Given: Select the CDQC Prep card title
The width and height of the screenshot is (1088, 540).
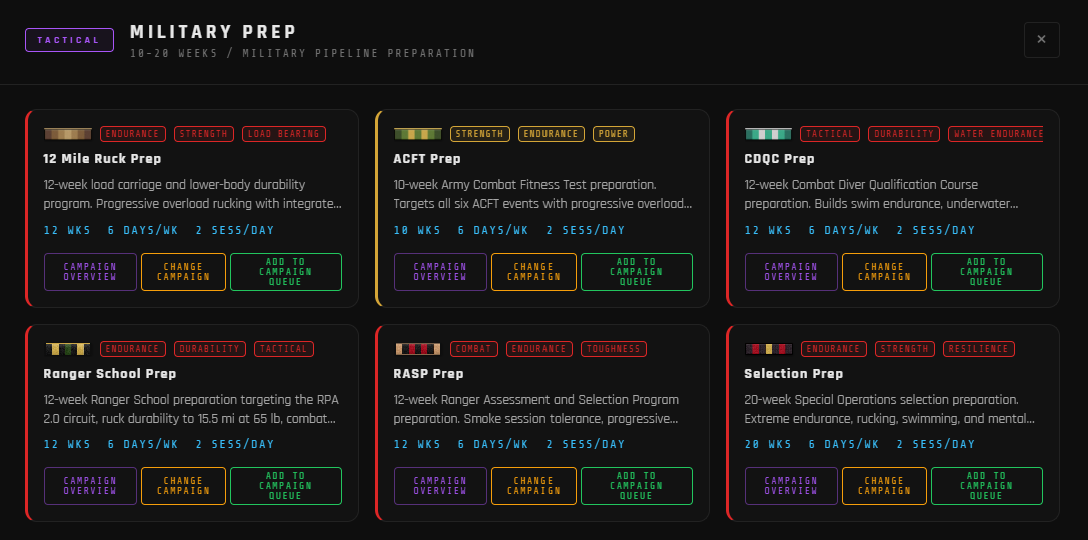Looking at the screenshot, I should (x=779, y=159).
